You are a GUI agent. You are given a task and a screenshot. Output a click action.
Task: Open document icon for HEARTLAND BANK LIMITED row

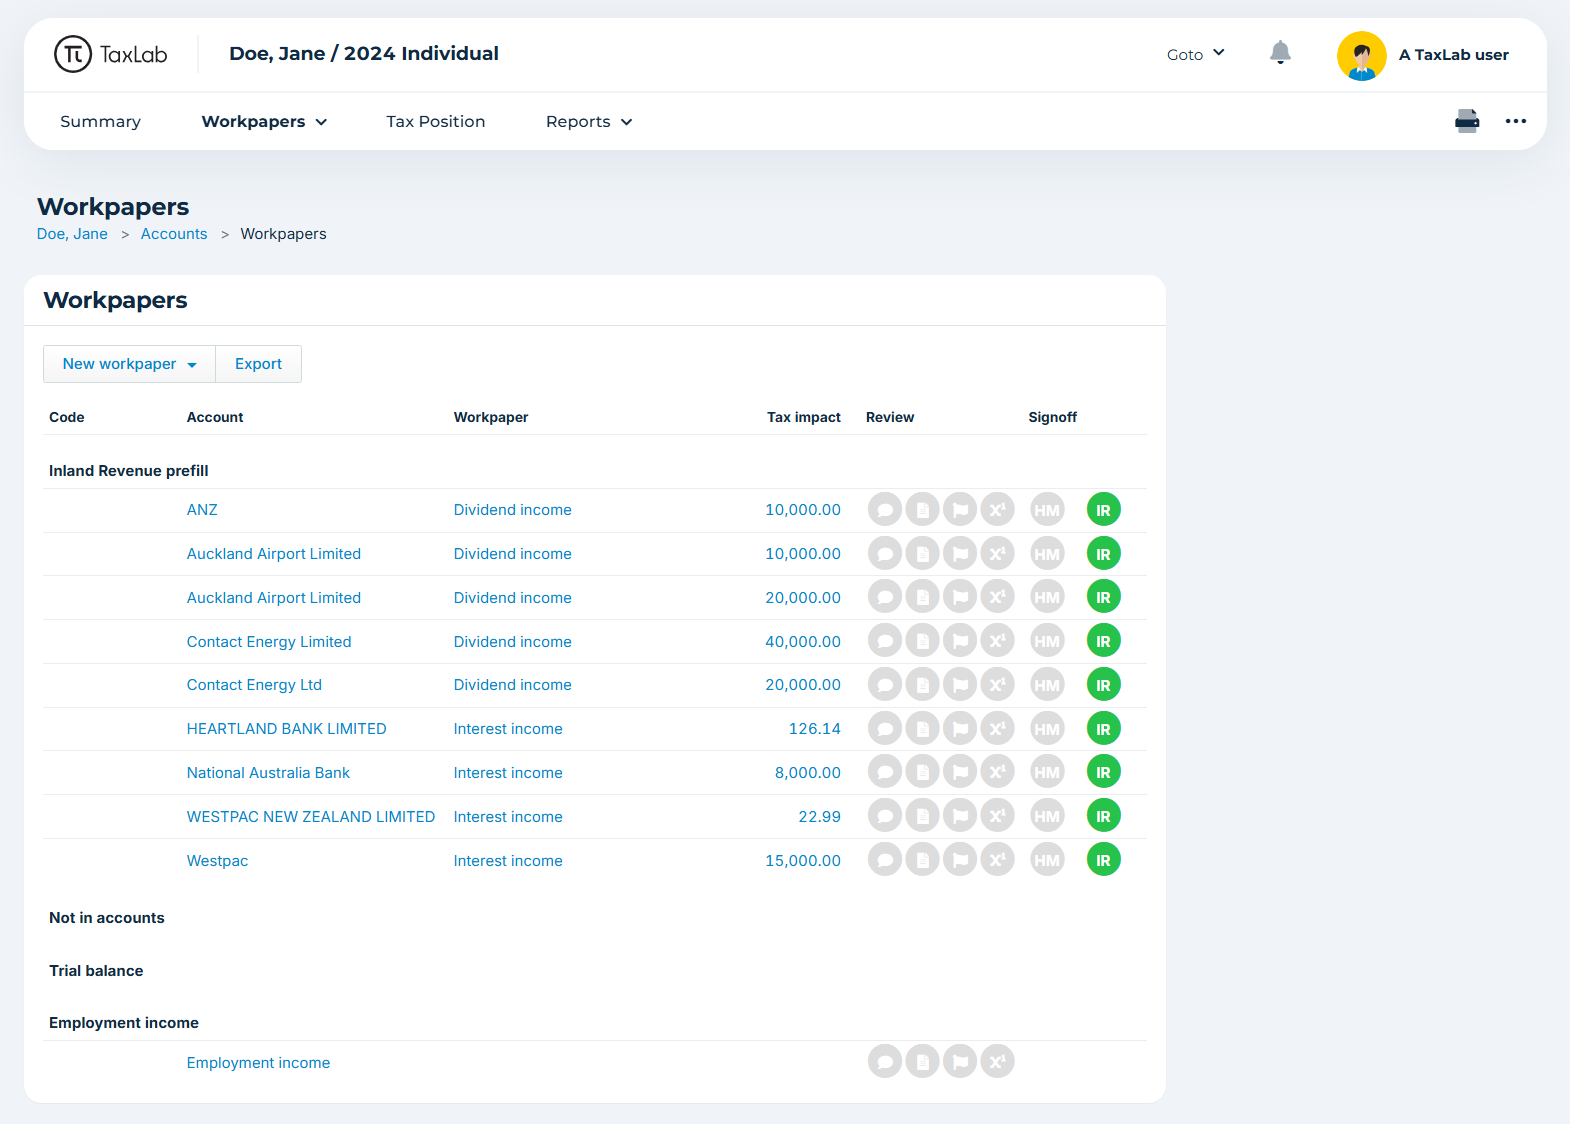[x=922, y=729]
